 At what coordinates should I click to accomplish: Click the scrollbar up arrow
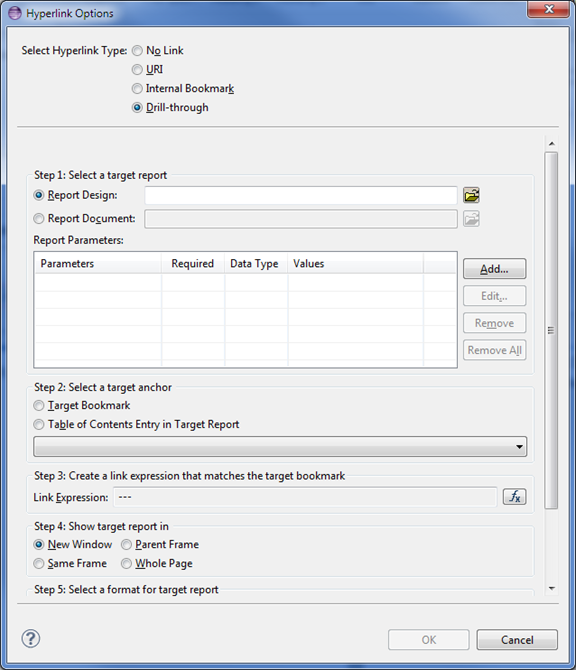552,144
